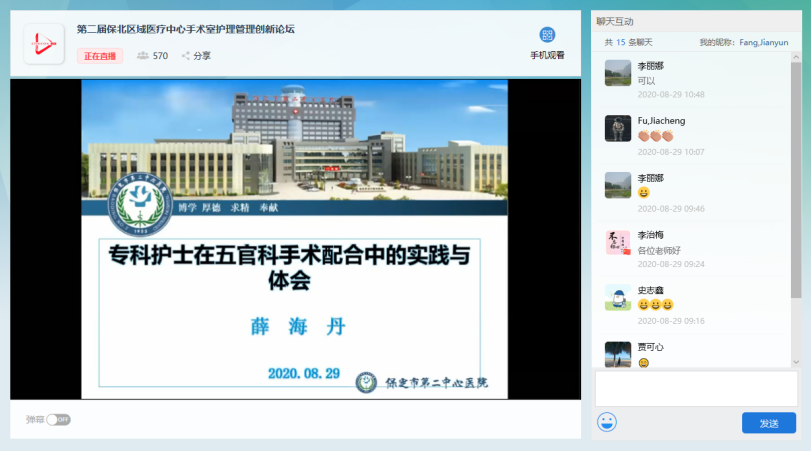Click 李治梅's avatar in chat

coord(618,242)
